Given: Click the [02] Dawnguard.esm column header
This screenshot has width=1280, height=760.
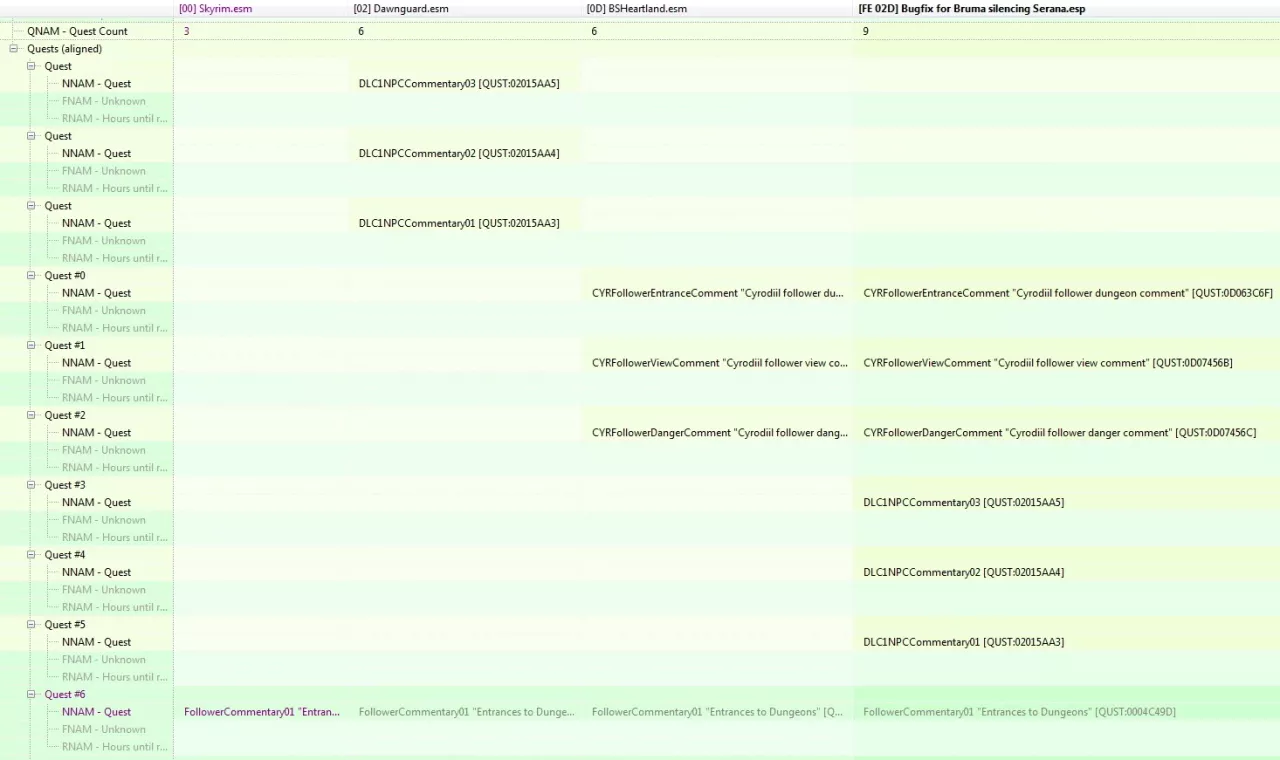Looking at the screenshot, I should click(465, 9).
